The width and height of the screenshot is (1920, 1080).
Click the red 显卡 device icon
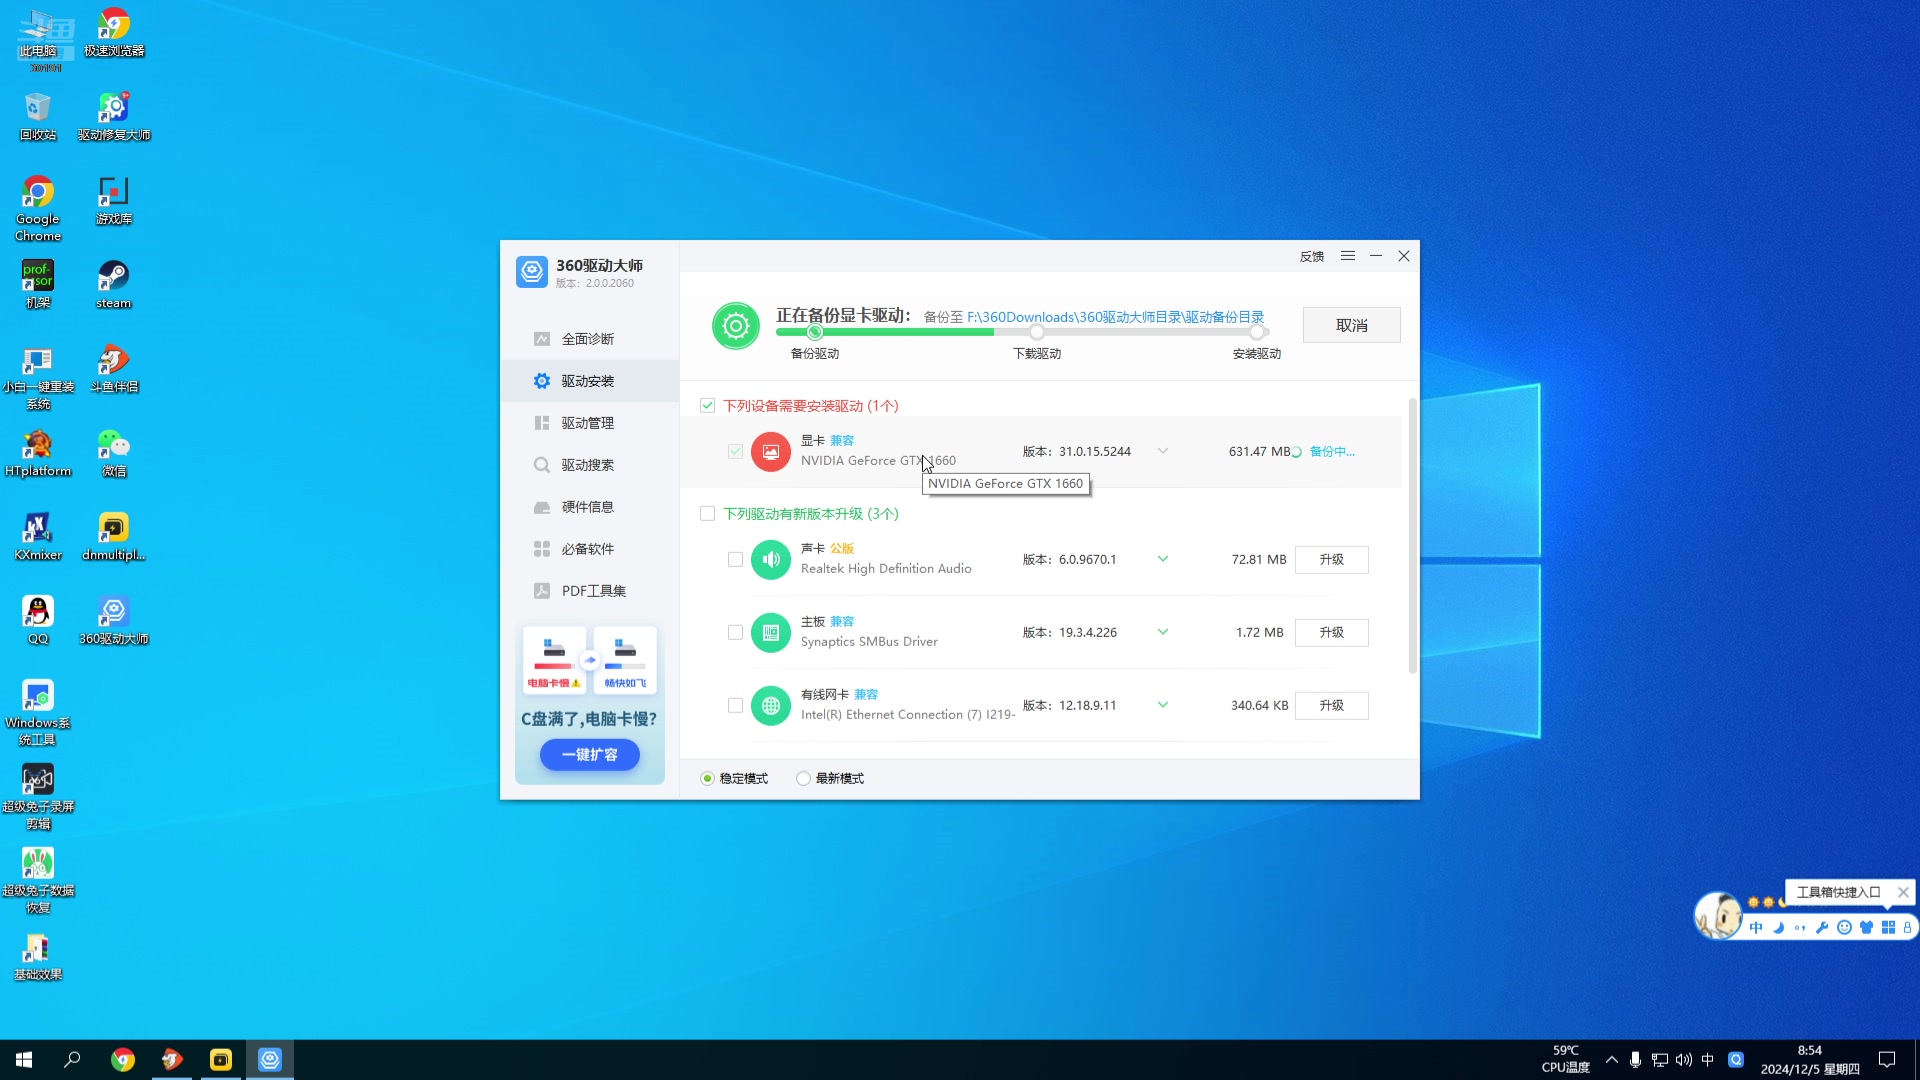coord(771,451)
